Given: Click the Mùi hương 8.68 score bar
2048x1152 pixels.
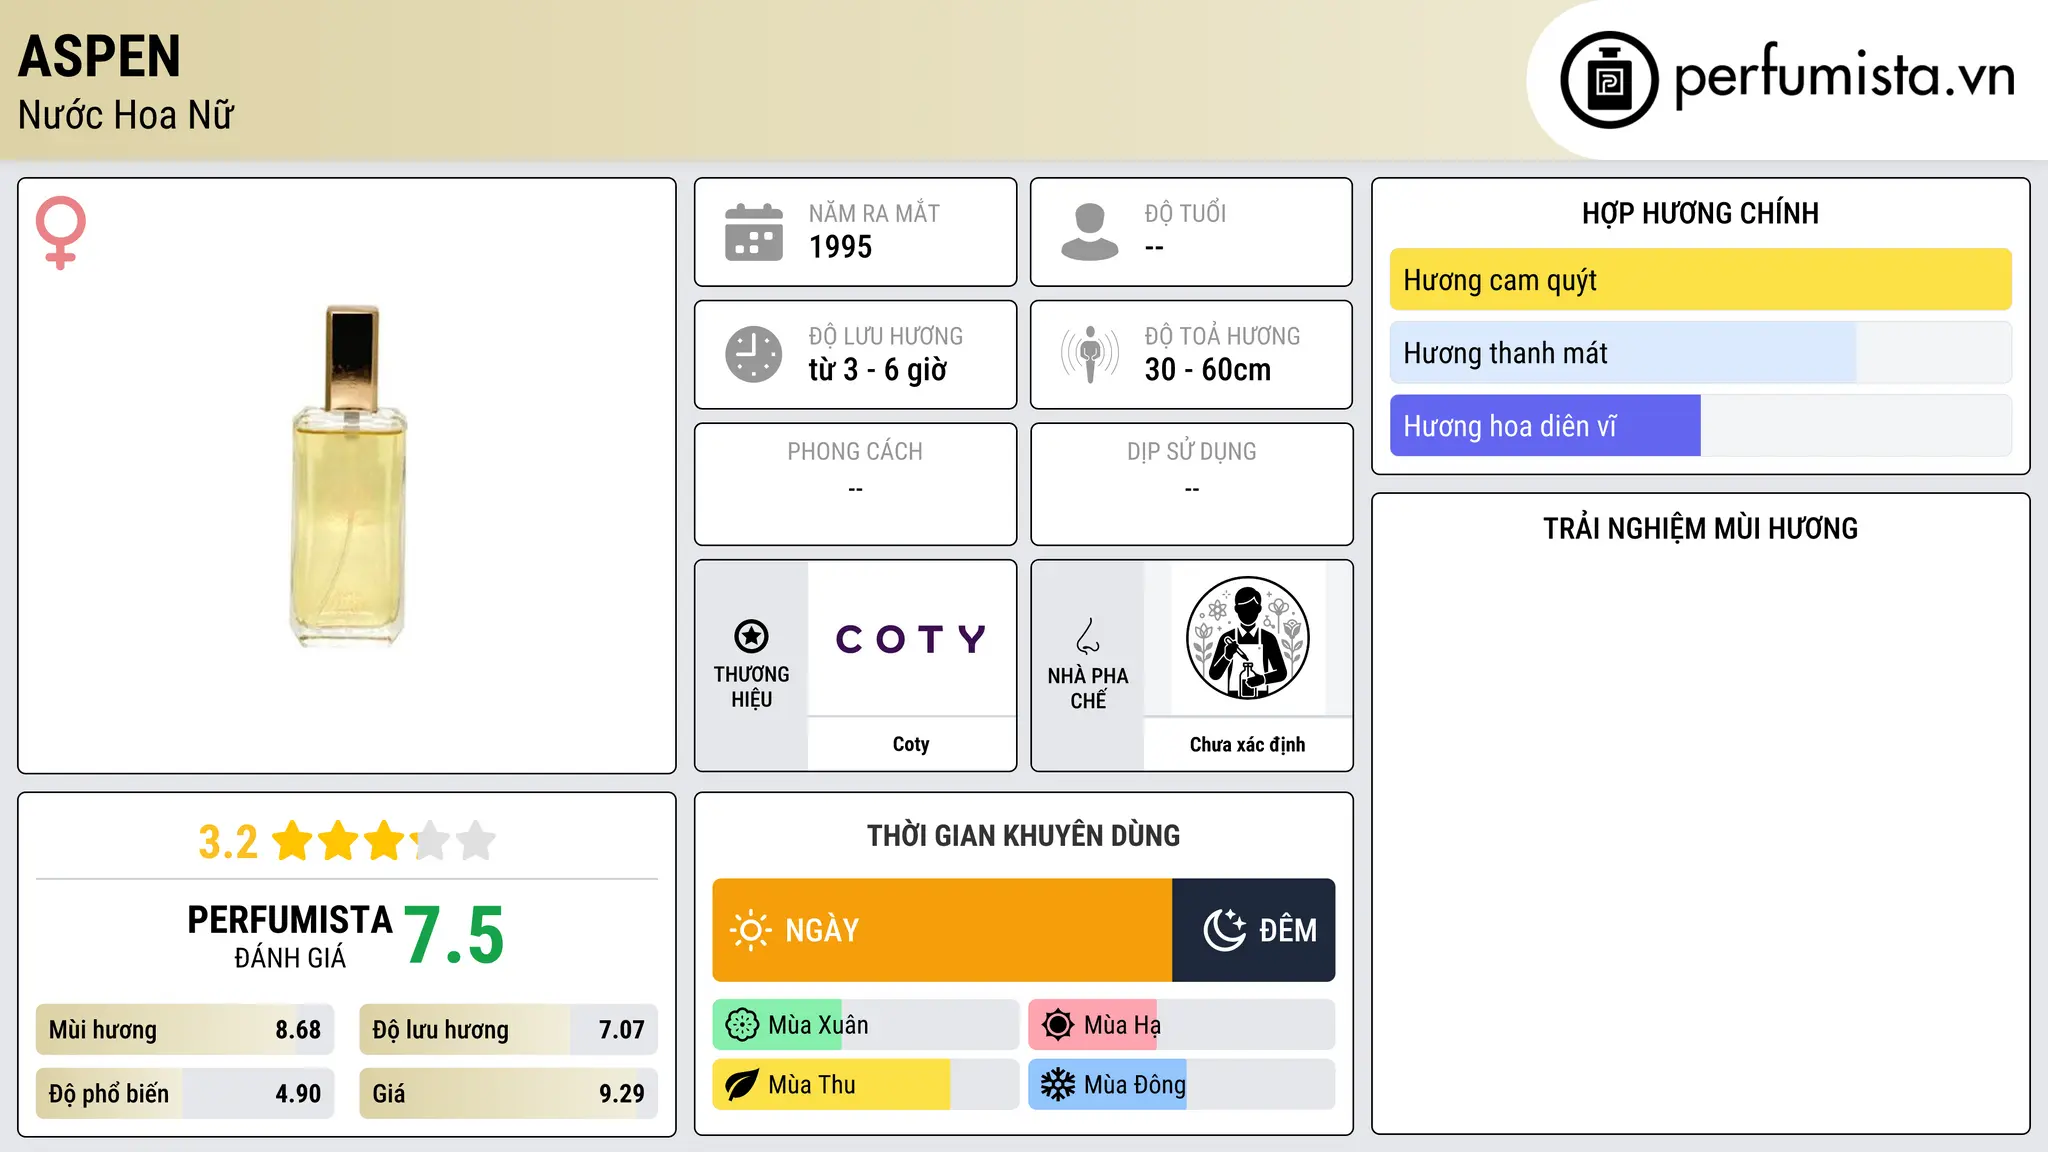Looking at the screenshot, I should tap(185, 1030).
